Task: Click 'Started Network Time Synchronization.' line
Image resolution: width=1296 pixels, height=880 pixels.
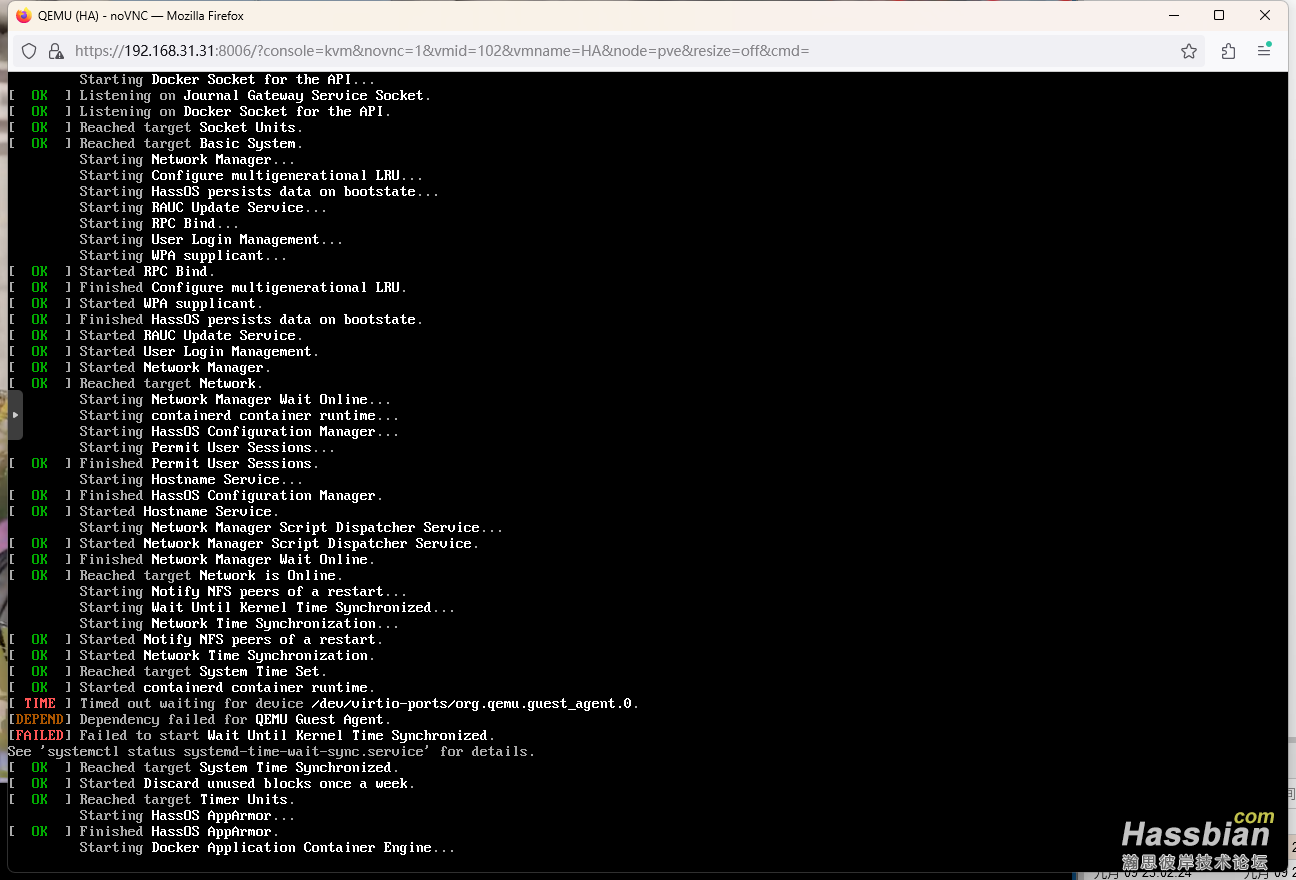Action: tap(227, 655)
